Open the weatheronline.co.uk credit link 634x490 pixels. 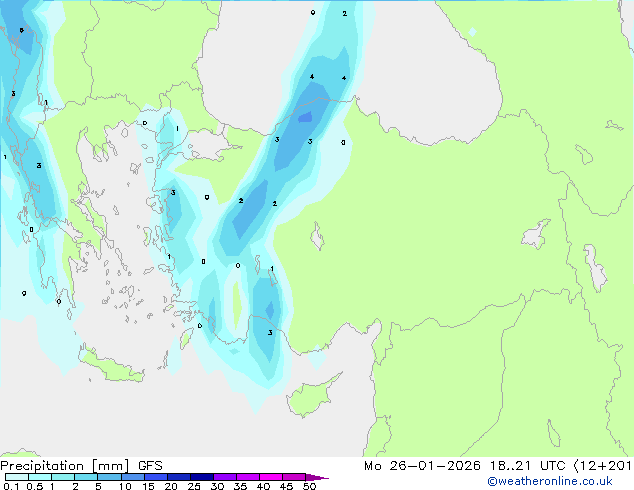550,481
